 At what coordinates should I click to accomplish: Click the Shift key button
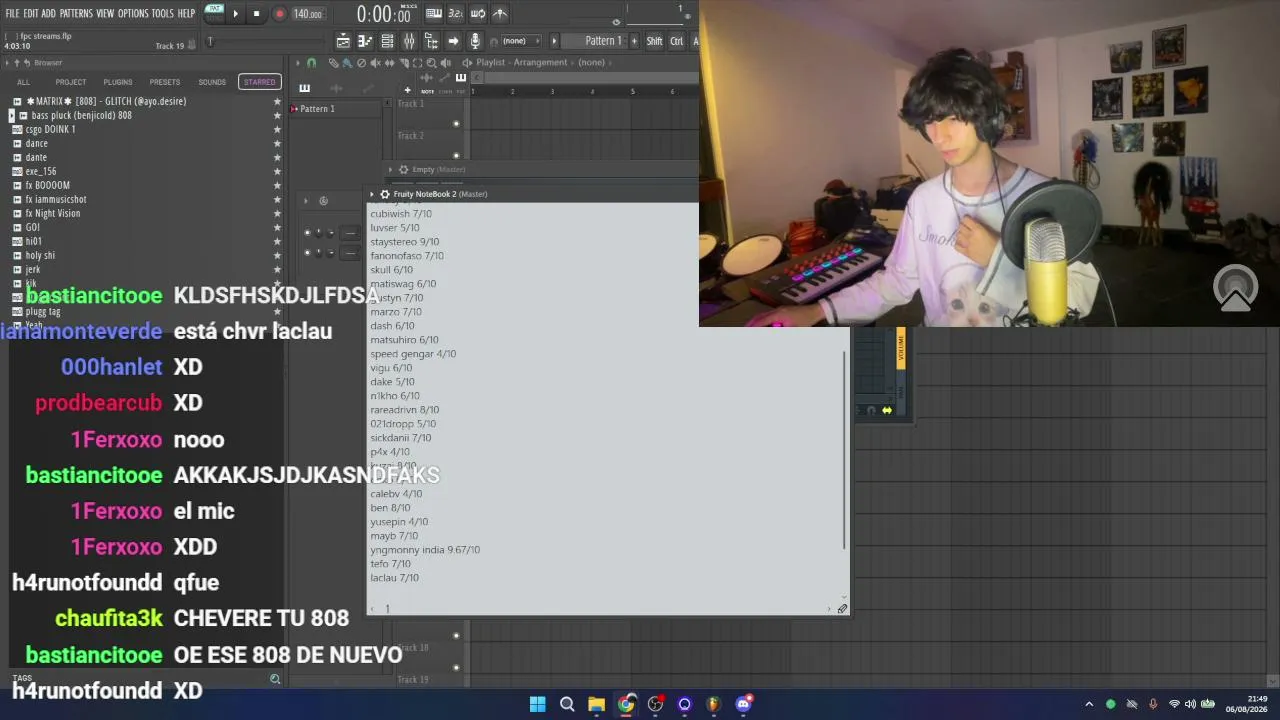[654, 41]
